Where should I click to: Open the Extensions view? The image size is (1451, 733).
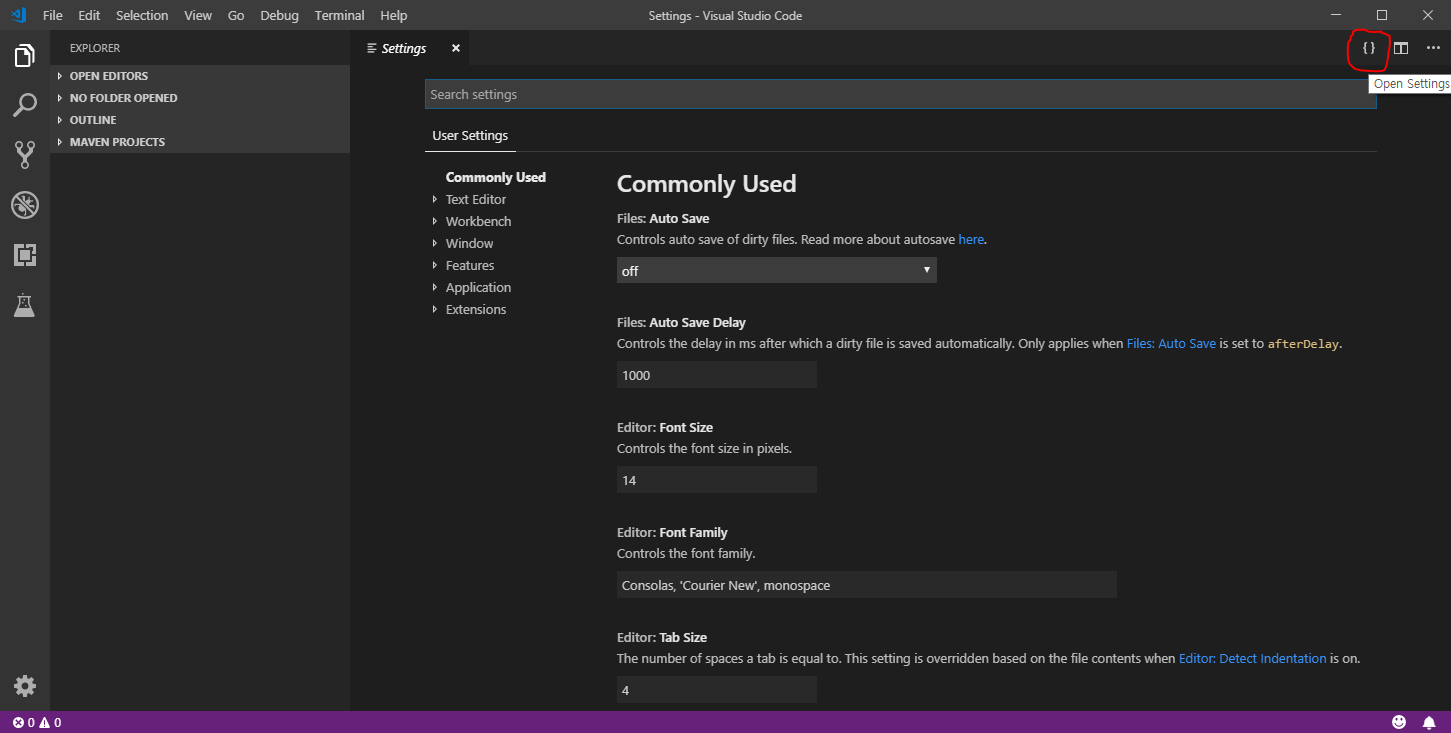25,255
